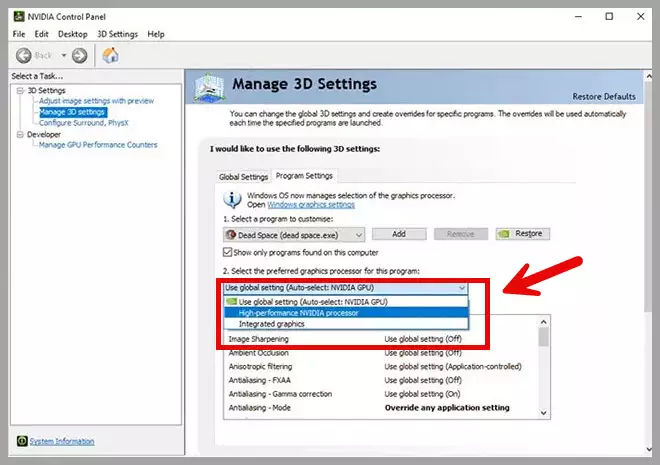Screen dimensions: 660x465
Task: Maximize the NVIDIA Control Panel window
Action: 609,16
